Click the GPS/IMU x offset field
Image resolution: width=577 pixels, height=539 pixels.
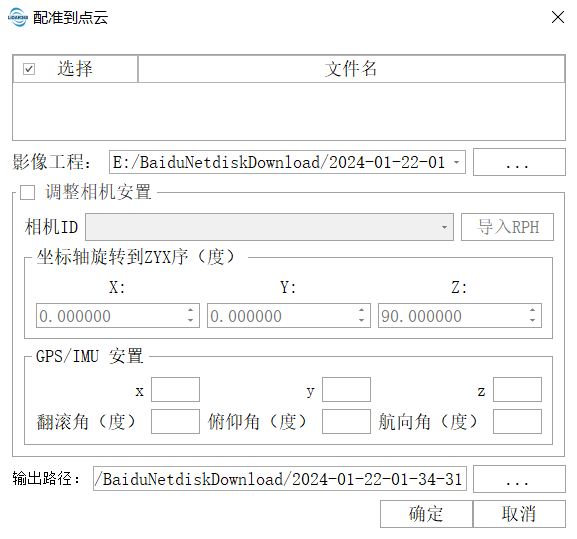[176, 389]
